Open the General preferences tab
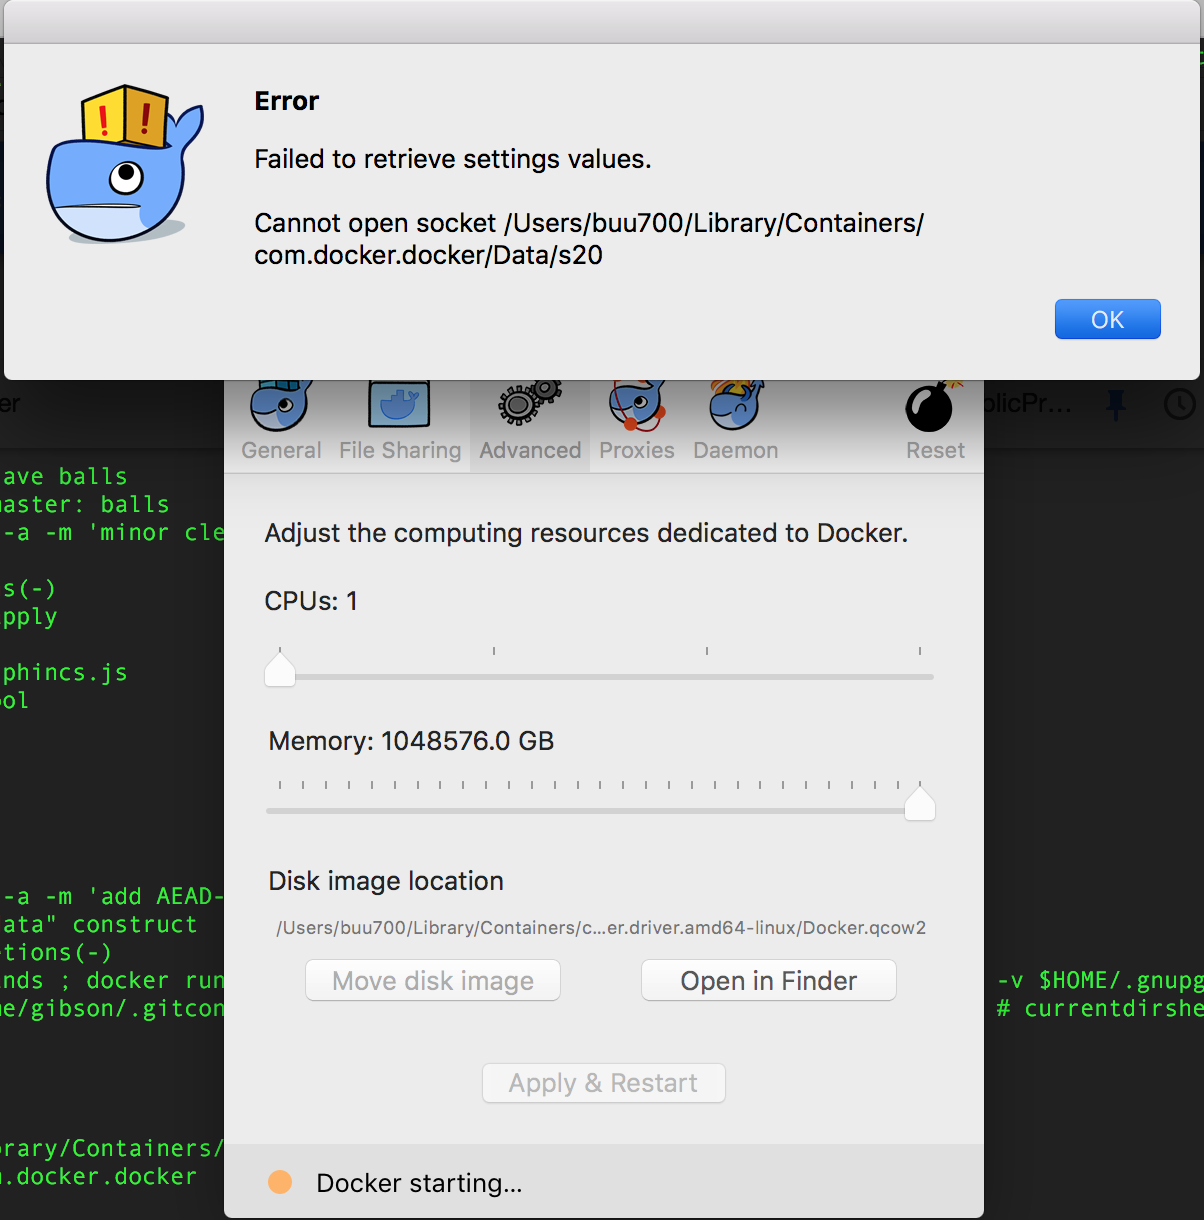 pyautogui.click(x=281, y=422)
